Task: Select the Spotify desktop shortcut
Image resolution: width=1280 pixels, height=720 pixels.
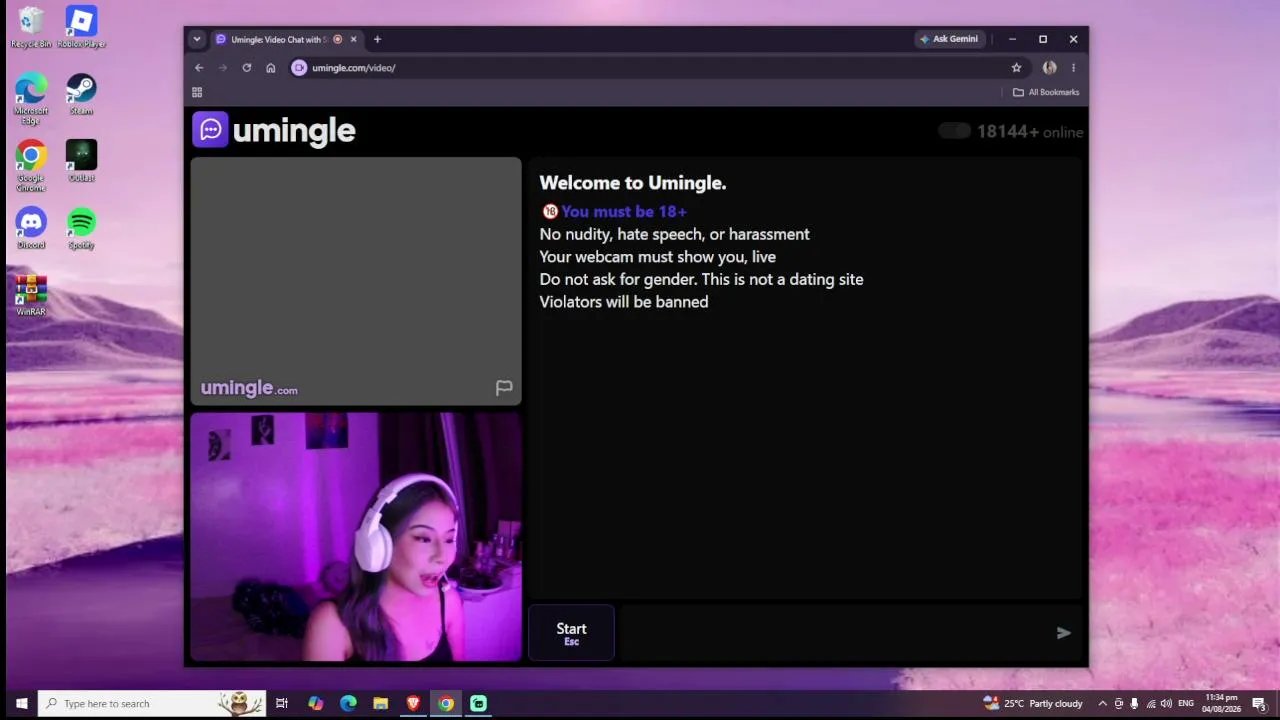Action: [x=81, y=228]
